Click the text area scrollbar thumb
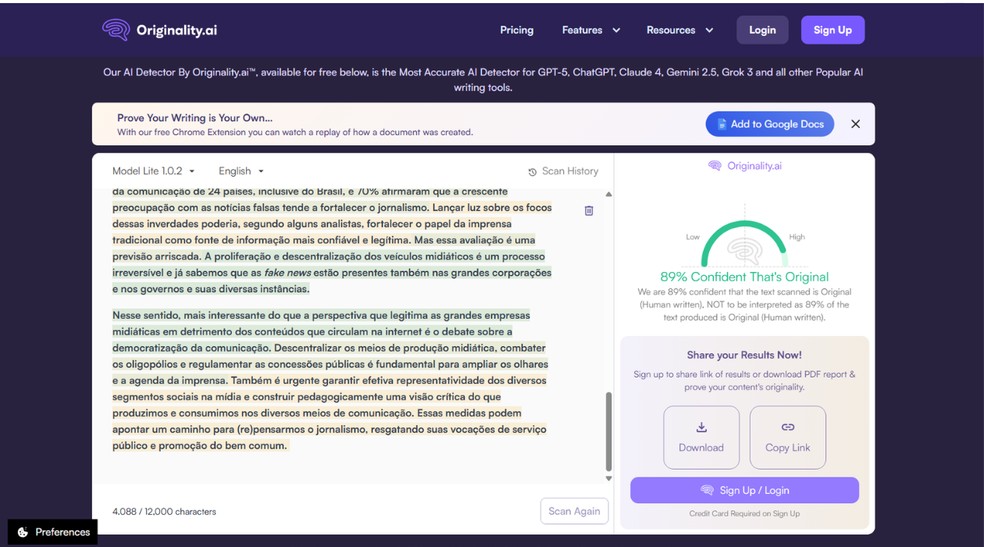Screen dimensions: 984x547 click(608, 432)
